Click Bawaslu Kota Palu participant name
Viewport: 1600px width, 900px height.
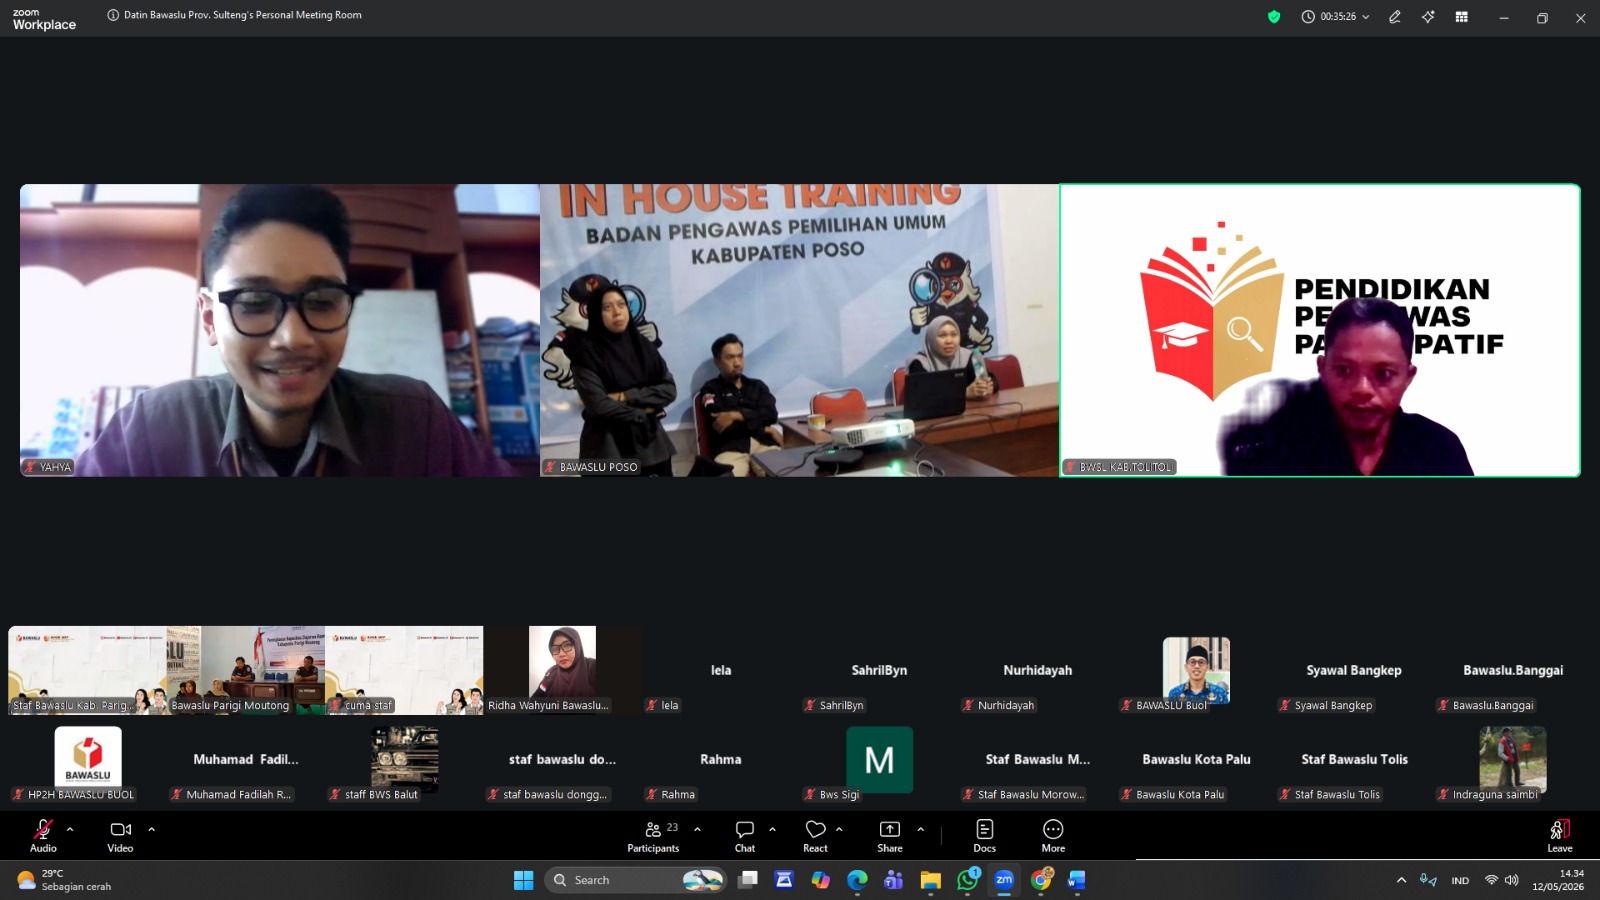coord(1196,759)
